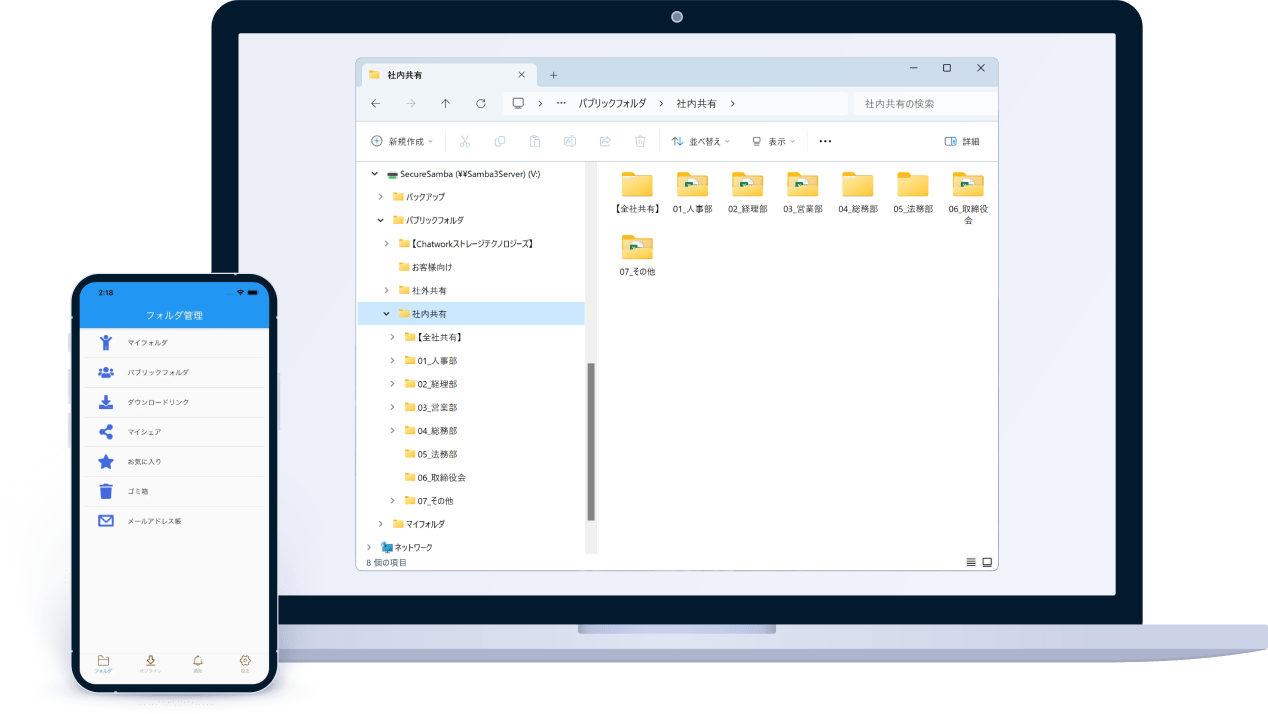This screenshot has height=714, width=1268.
Task: Click the Cut scissors icon
Action: pos(465,141)
